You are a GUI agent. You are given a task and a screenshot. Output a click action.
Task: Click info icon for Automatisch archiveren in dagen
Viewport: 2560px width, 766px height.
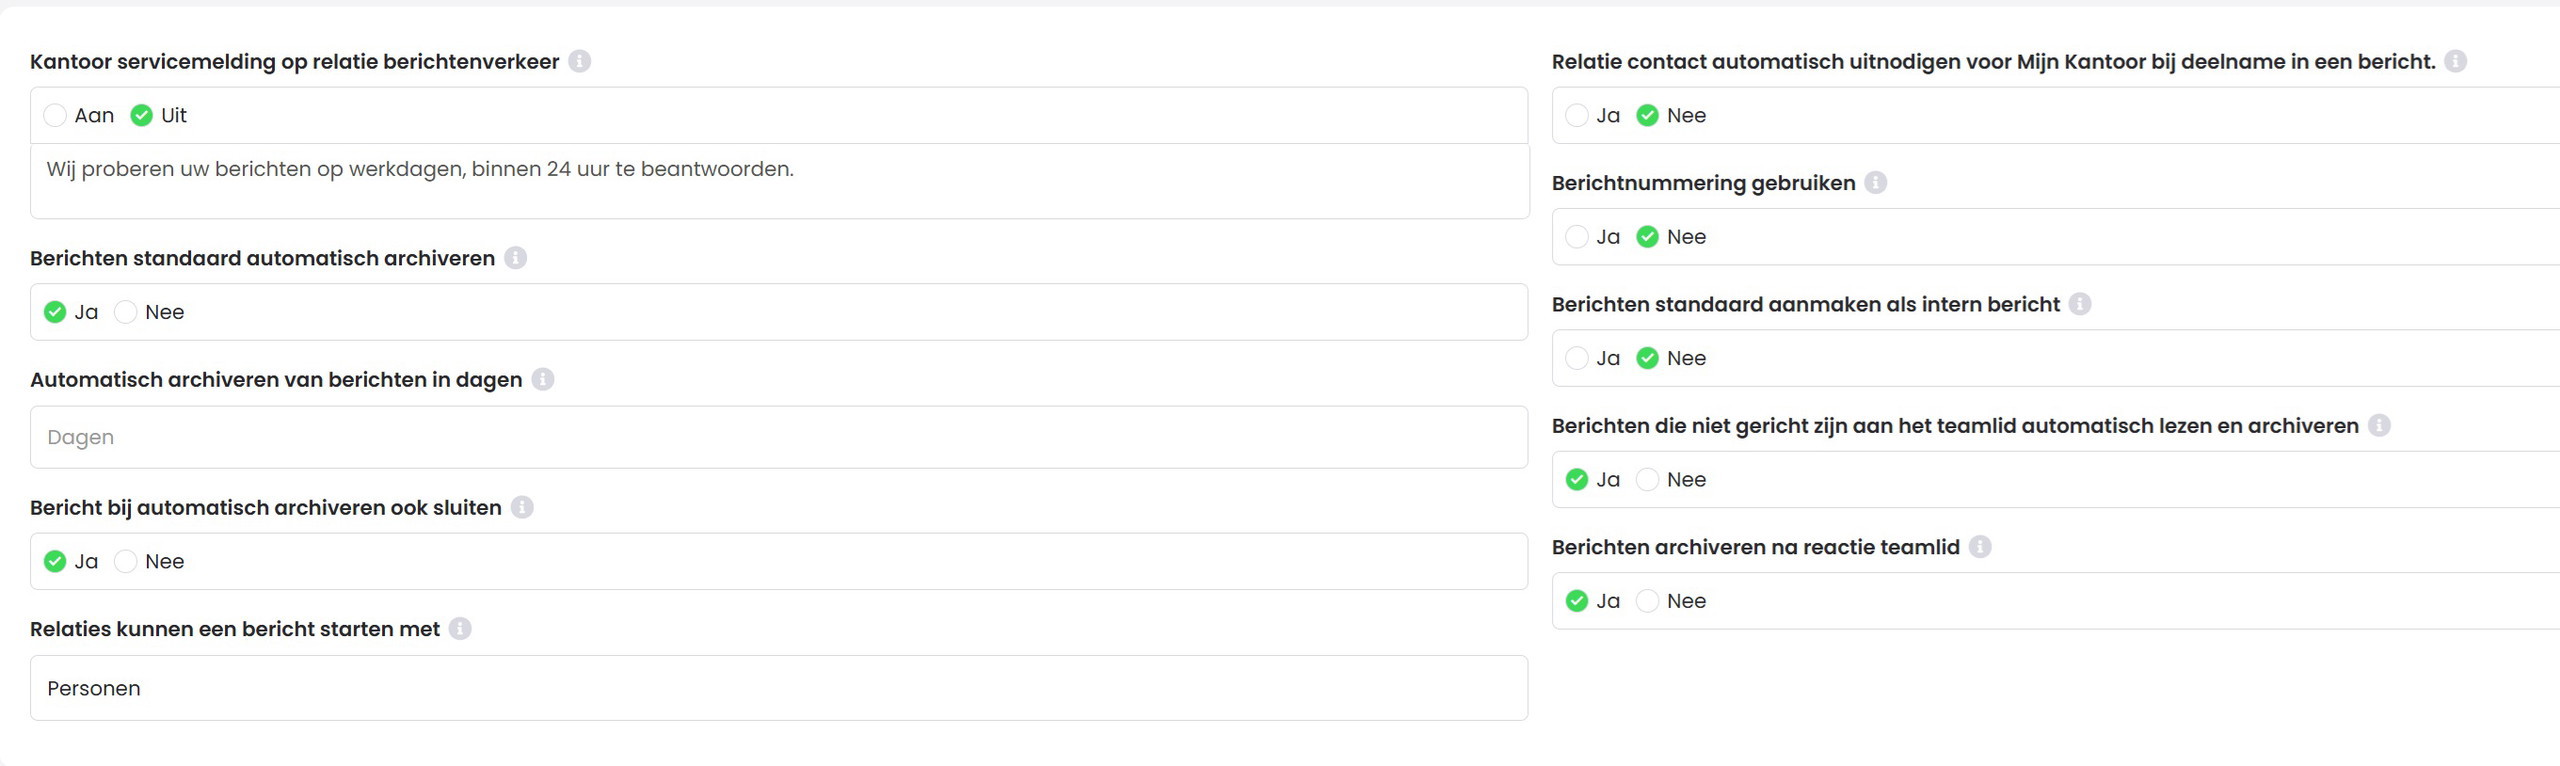pos(543,379)
